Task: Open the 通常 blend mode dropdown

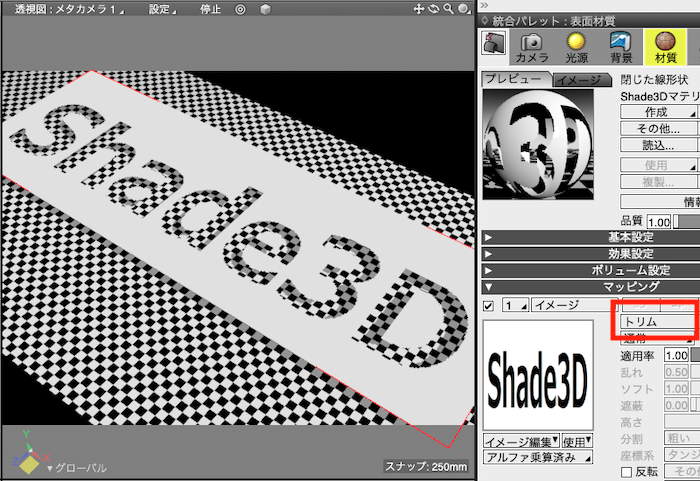Action: 658,339
